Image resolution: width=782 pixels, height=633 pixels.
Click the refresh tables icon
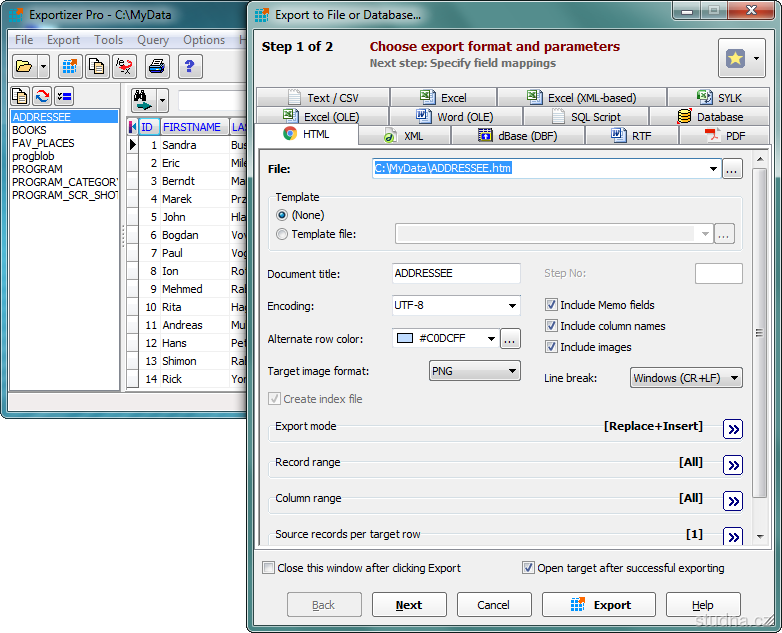(x=42, y=96)
